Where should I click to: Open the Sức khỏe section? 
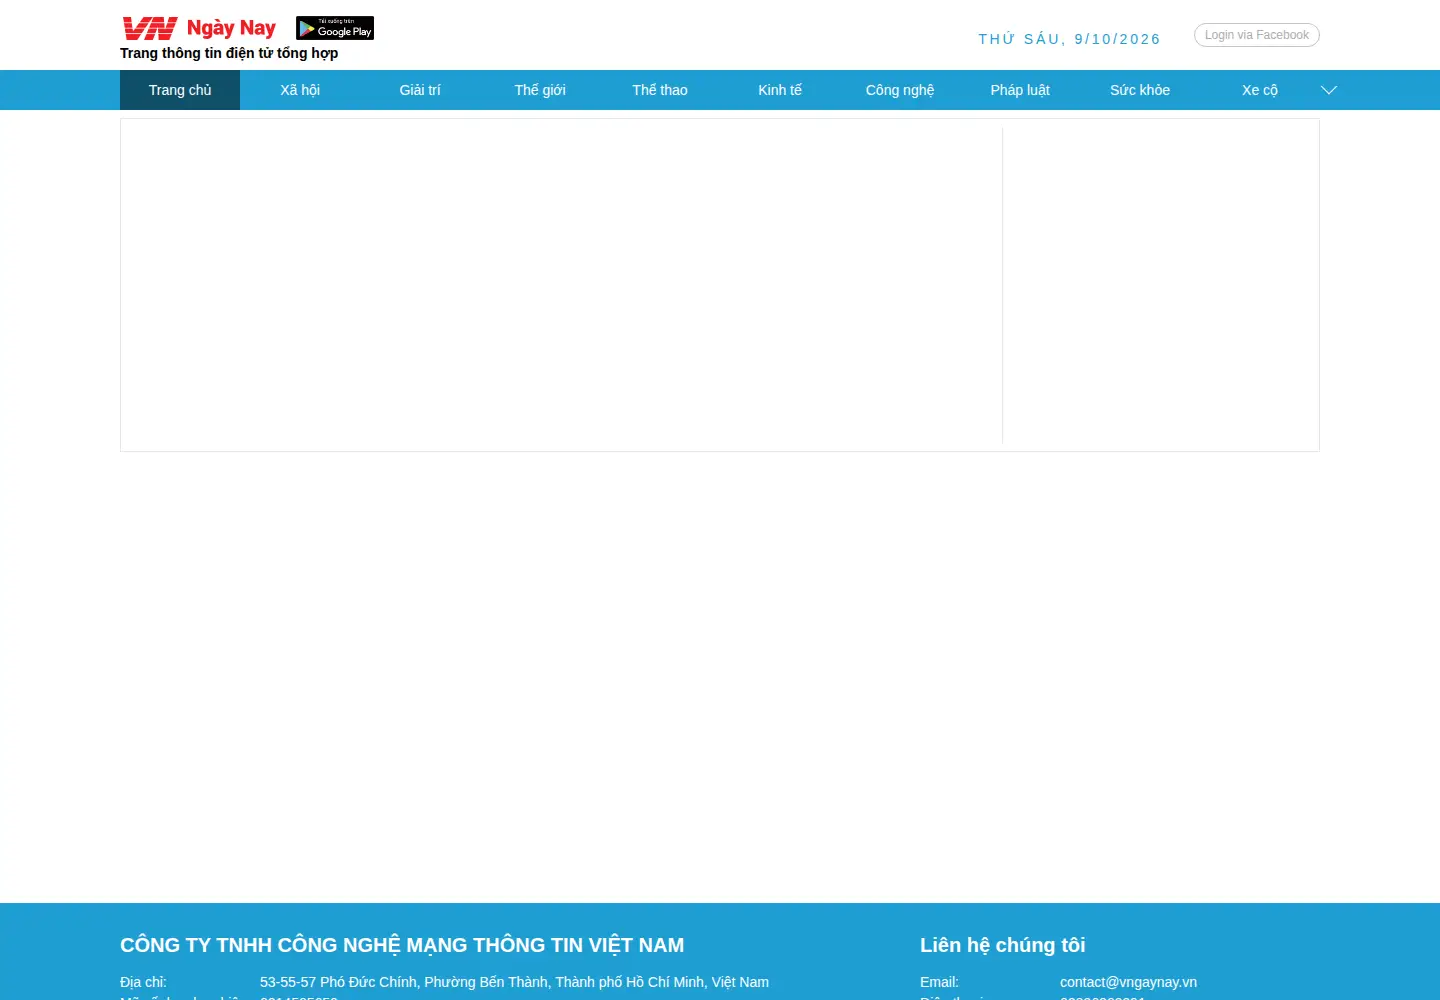(x=1140, y=90)
